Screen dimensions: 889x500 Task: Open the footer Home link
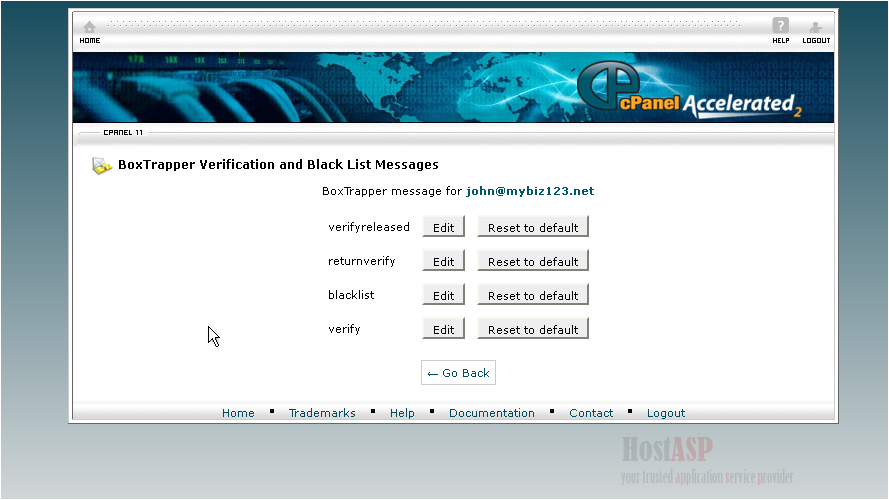[x=238, y=413]
